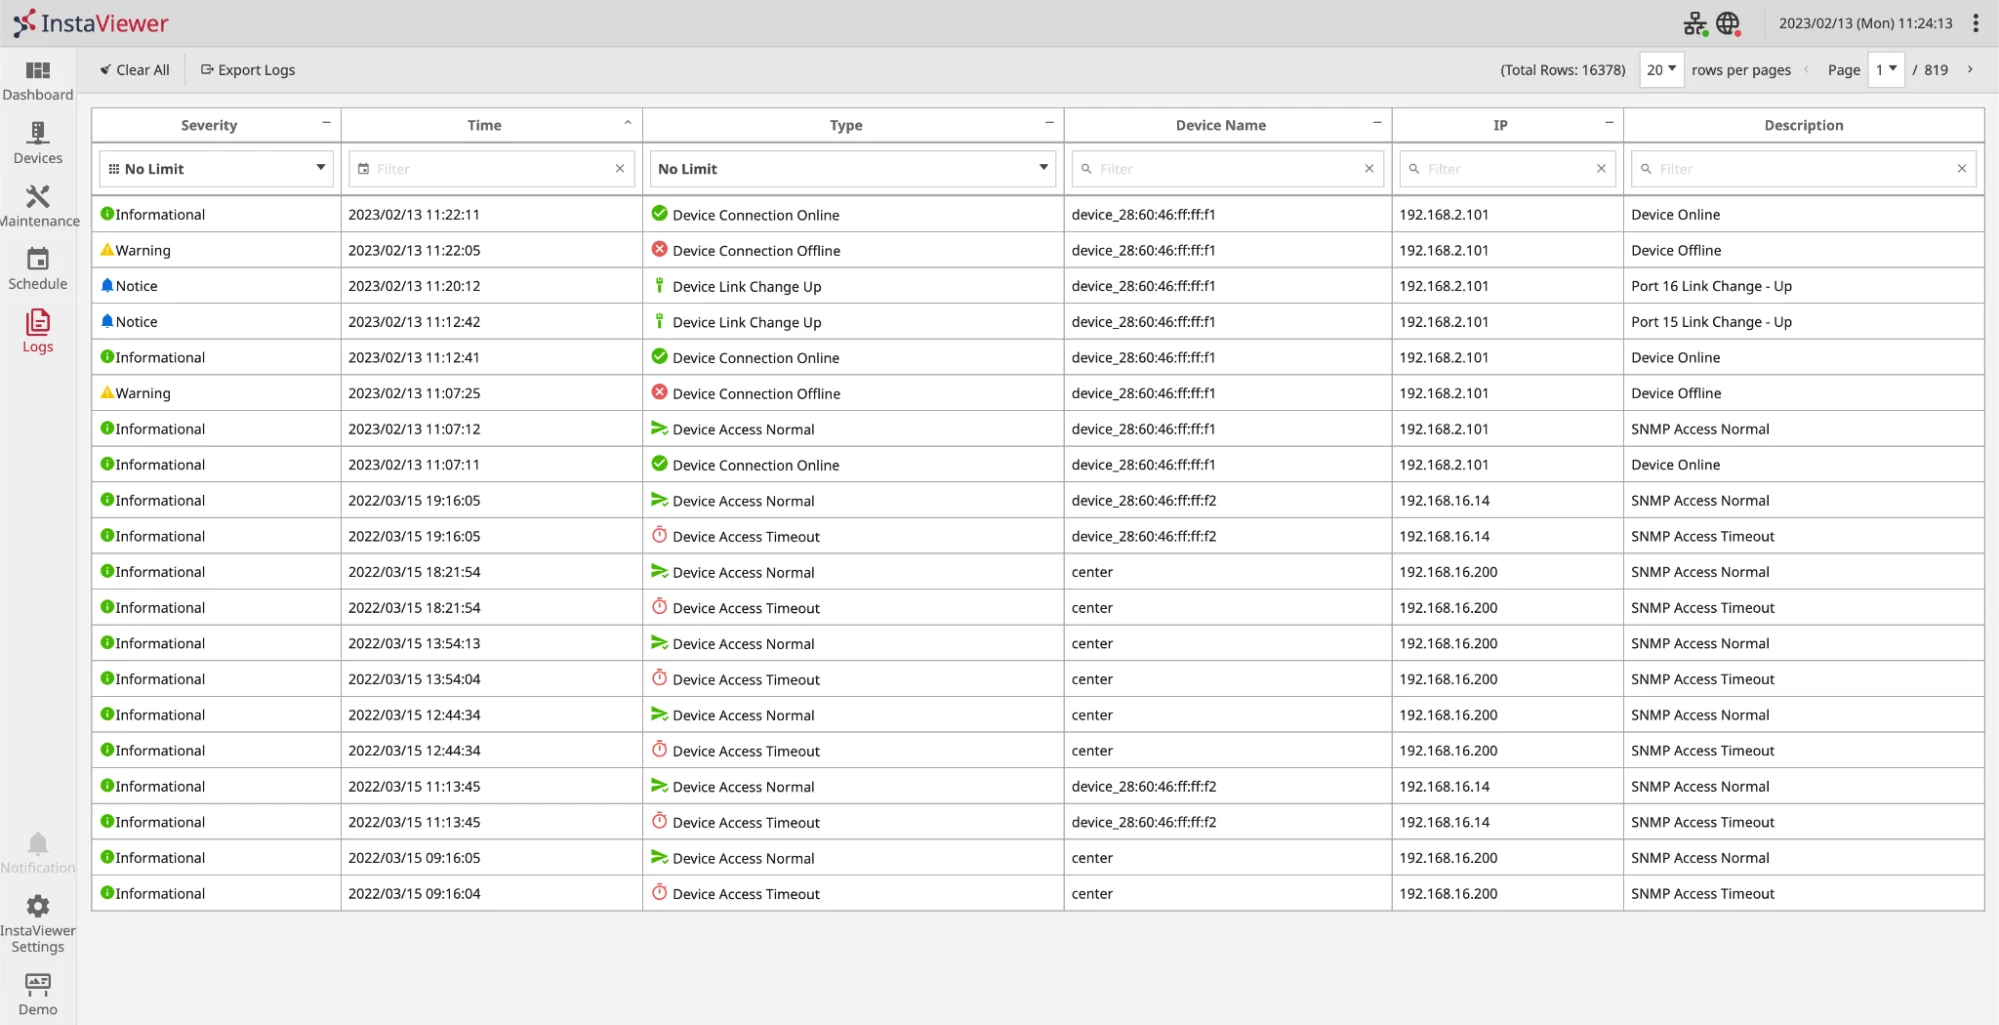This screenshot has width=1999, height=1025.
Task: Open InstaViewer Settings gear
Action: (38, 924)
